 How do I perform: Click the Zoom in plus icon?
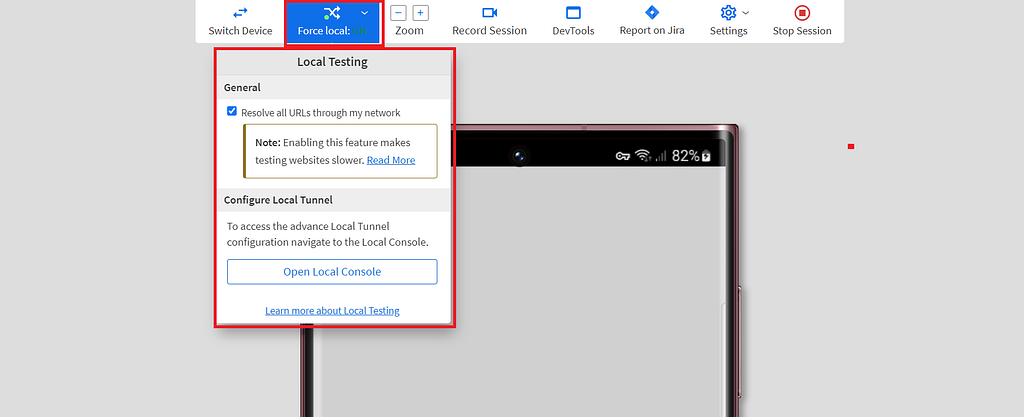click(421, 12)
